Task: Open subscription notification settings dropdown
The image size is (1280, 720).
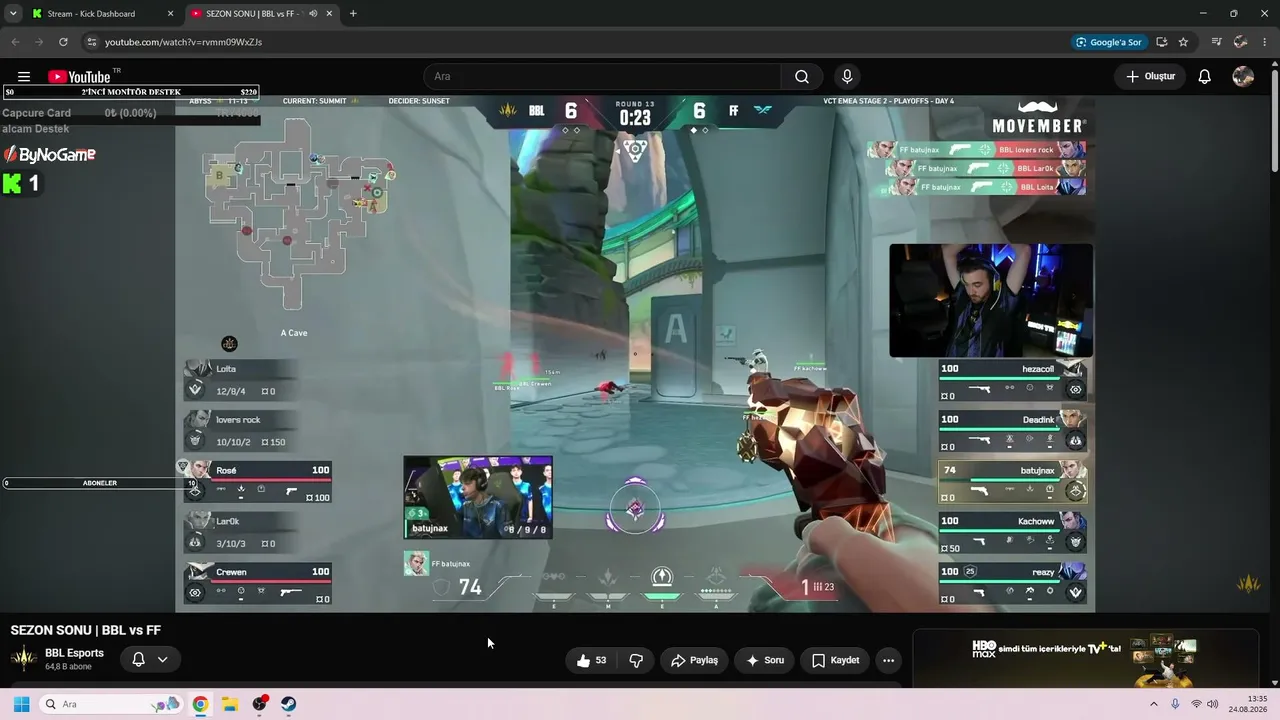Action: 150,659
